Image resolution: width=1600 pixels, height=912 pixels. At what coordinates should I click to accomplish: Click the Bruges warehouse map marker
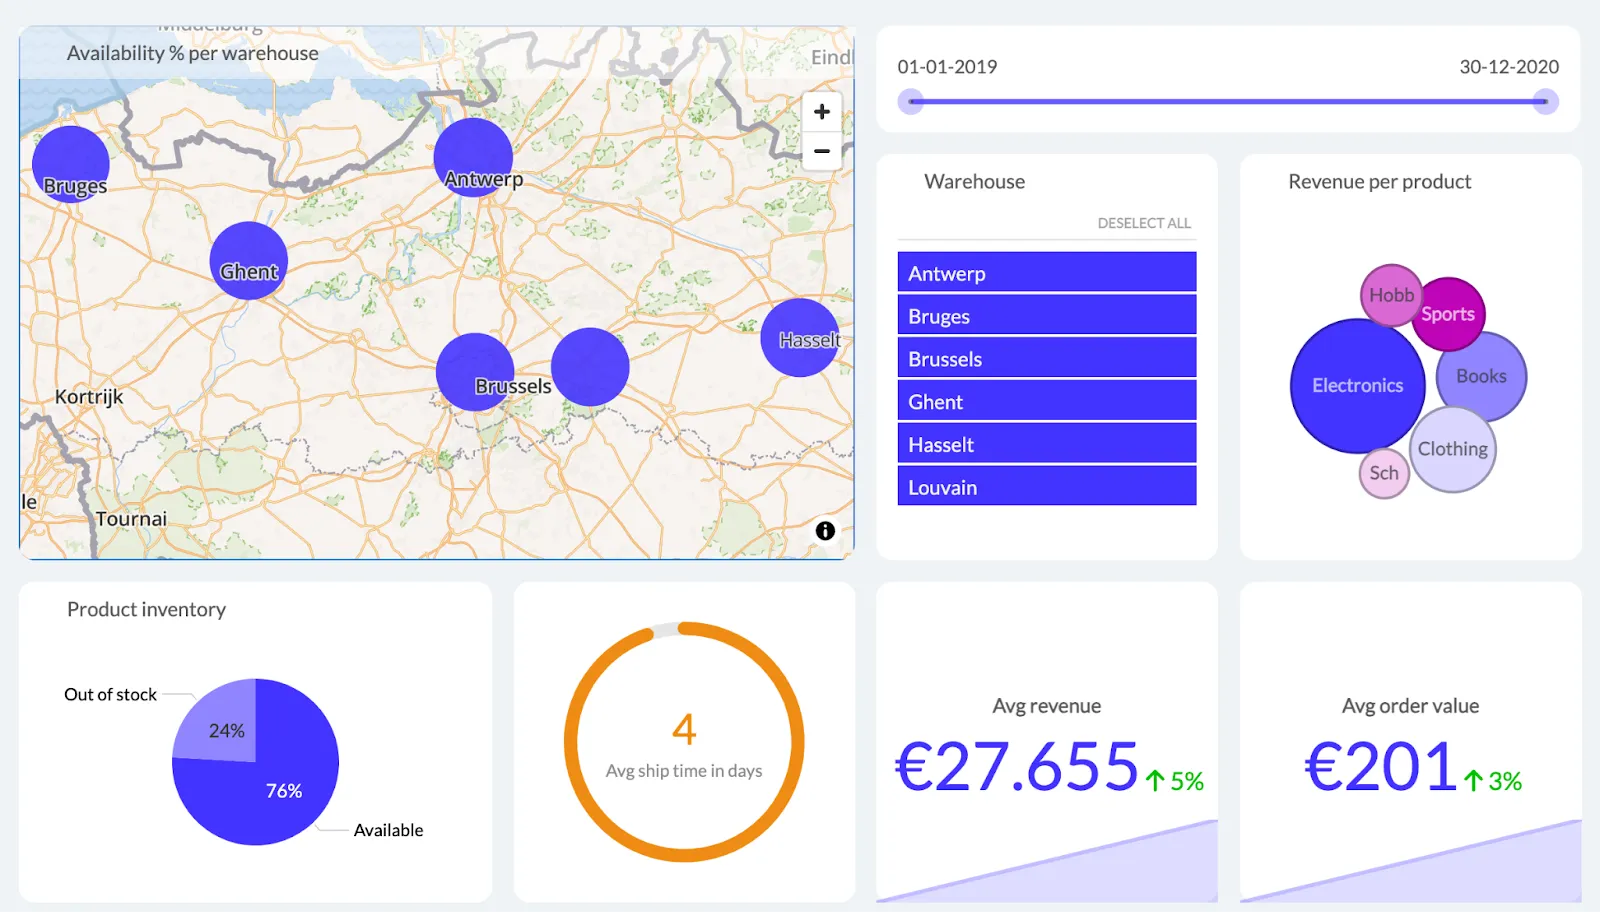71,164
